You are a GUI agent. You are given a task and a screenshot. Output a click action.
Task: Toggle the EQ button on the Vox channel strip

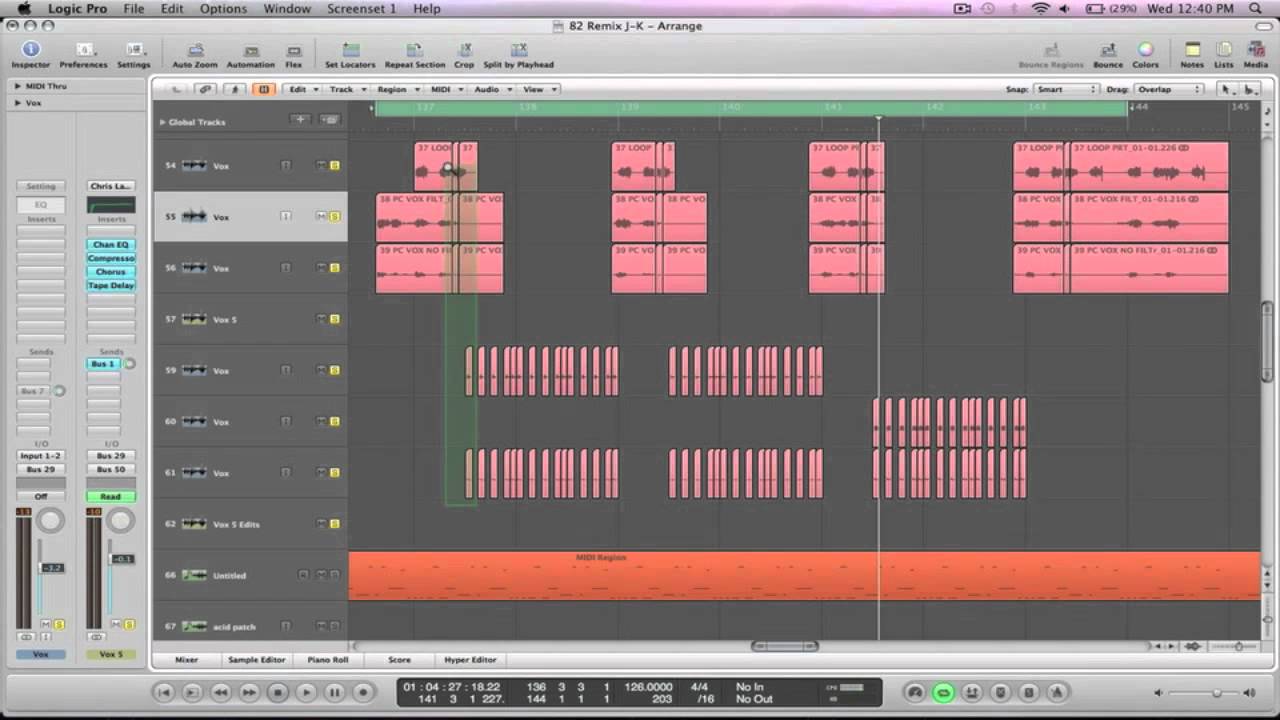(41, 205)
